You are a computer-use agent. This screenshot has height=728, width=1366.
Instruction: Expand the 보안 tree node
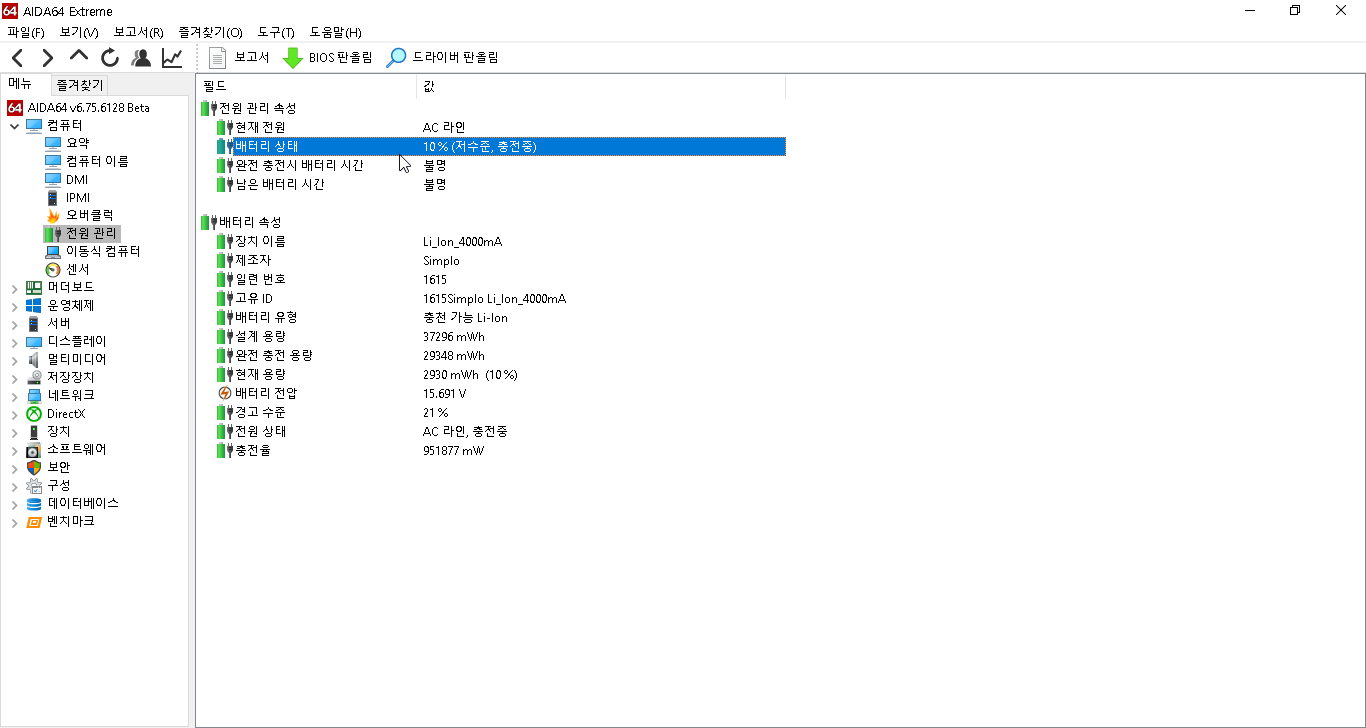point(14,468)
